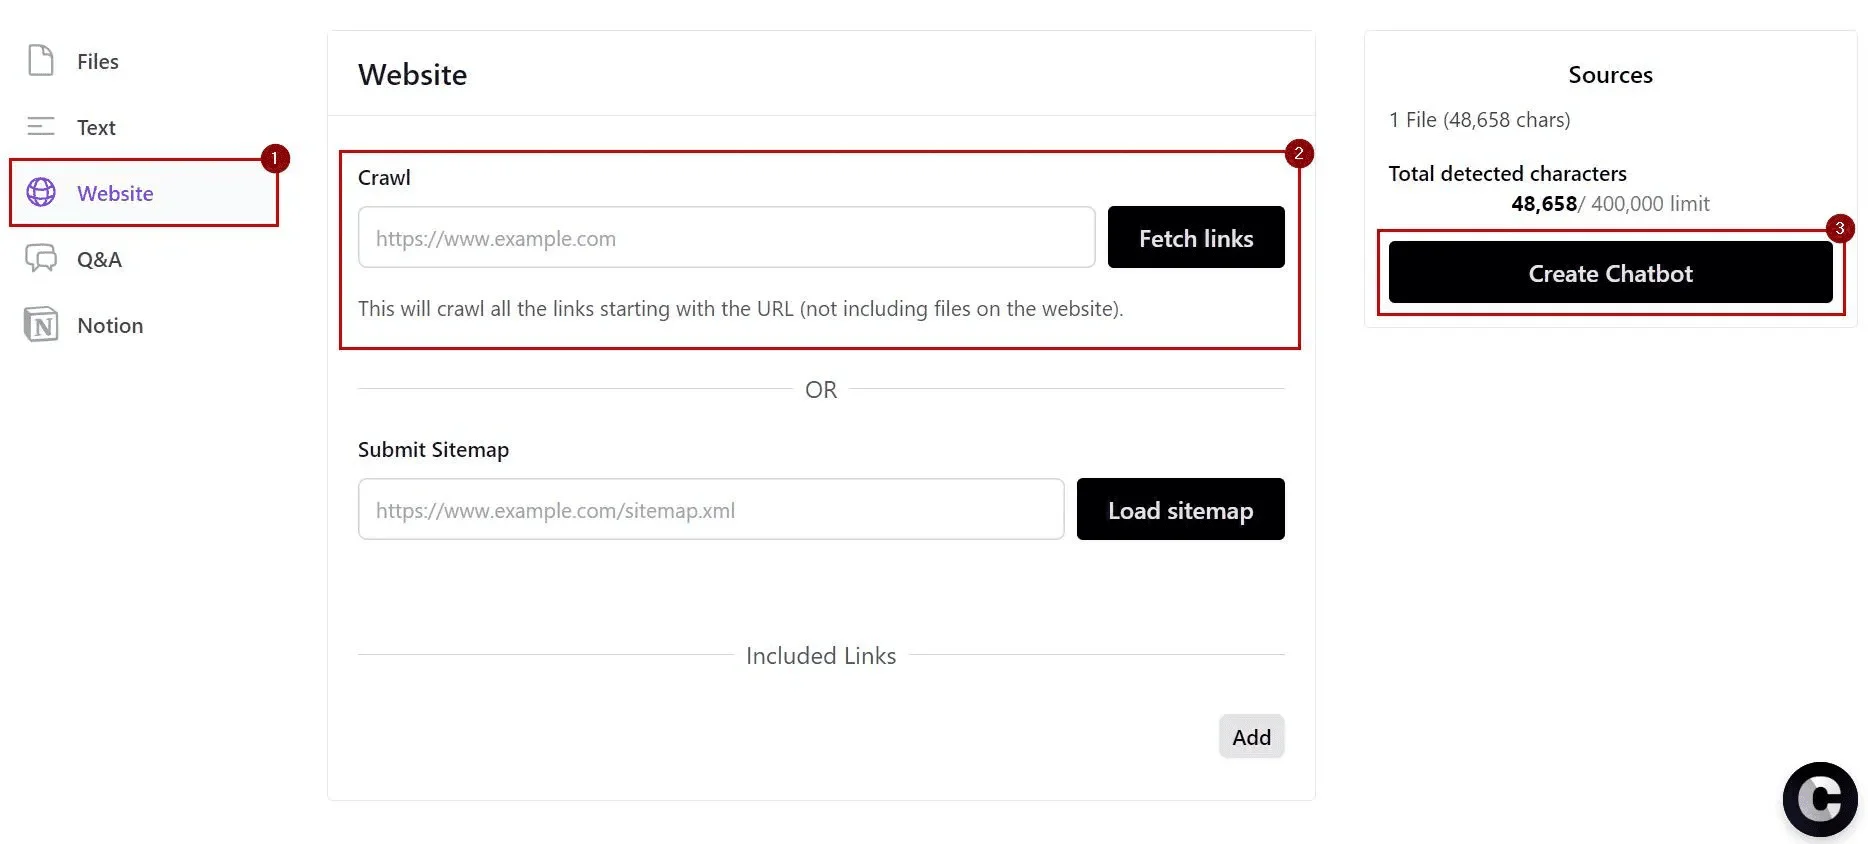Open the chat widget bubble icon
Screen dimensions: 1868x844
coord(1819,799)
